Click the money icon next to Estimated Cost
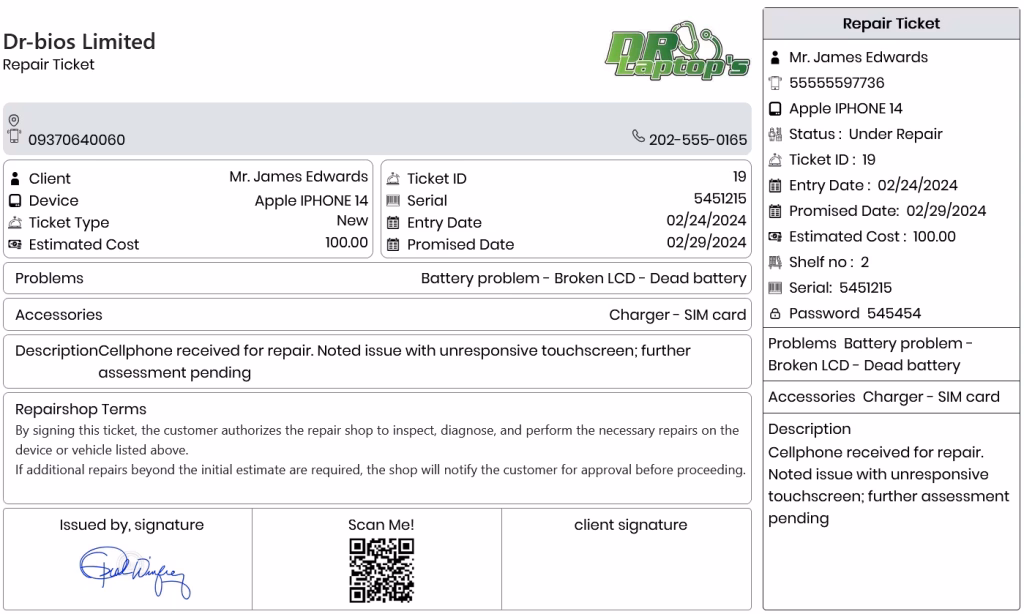Screen dimensions: 1024x614 15,244
